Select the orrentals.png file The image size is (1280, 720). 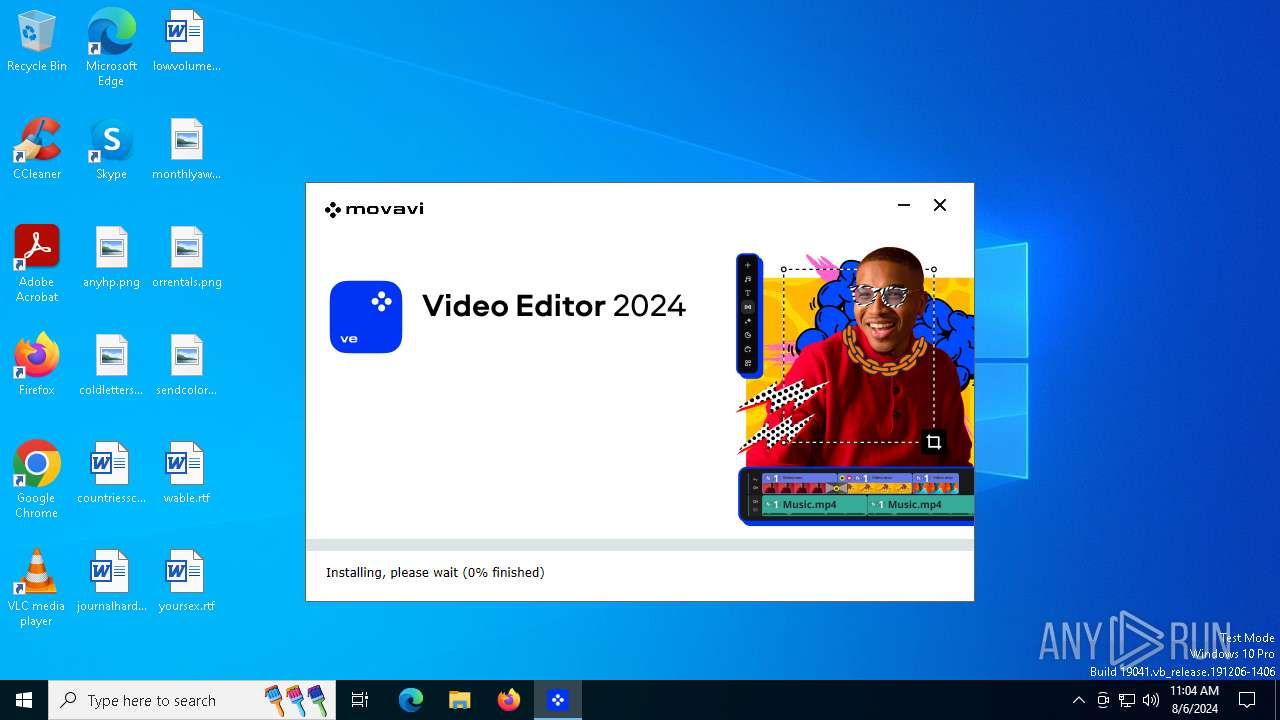(186, 257)
